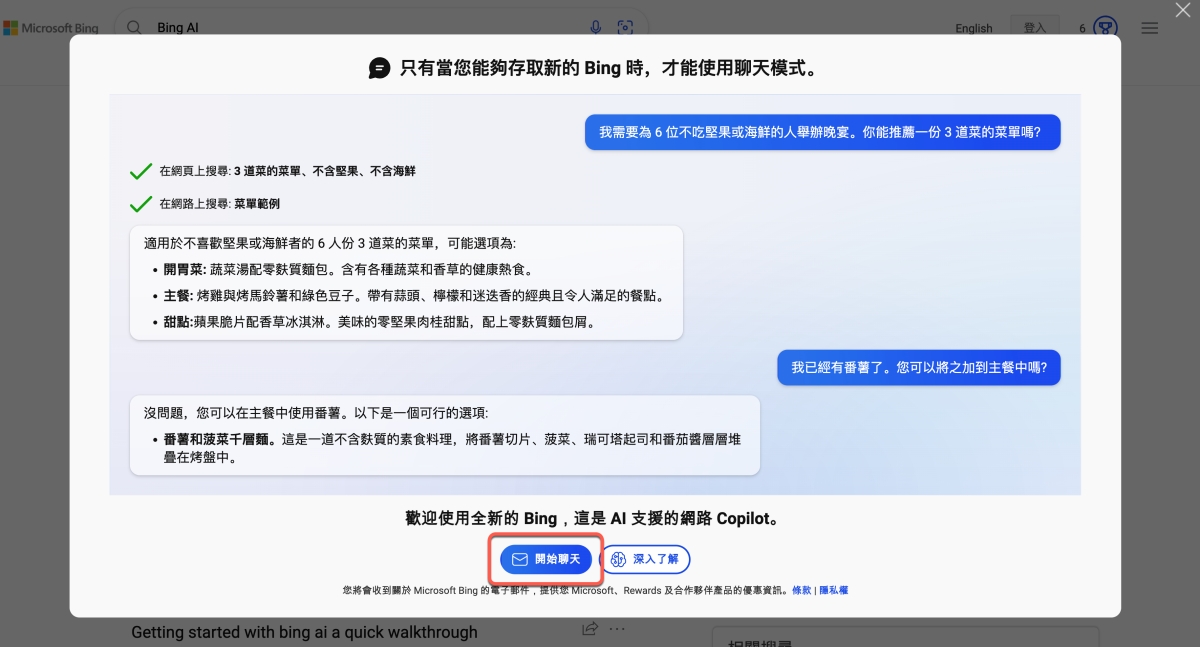Click Rewards points count 6
Screen dimensions: 1200x647
pyautogui.click(x=1082, y=28)
